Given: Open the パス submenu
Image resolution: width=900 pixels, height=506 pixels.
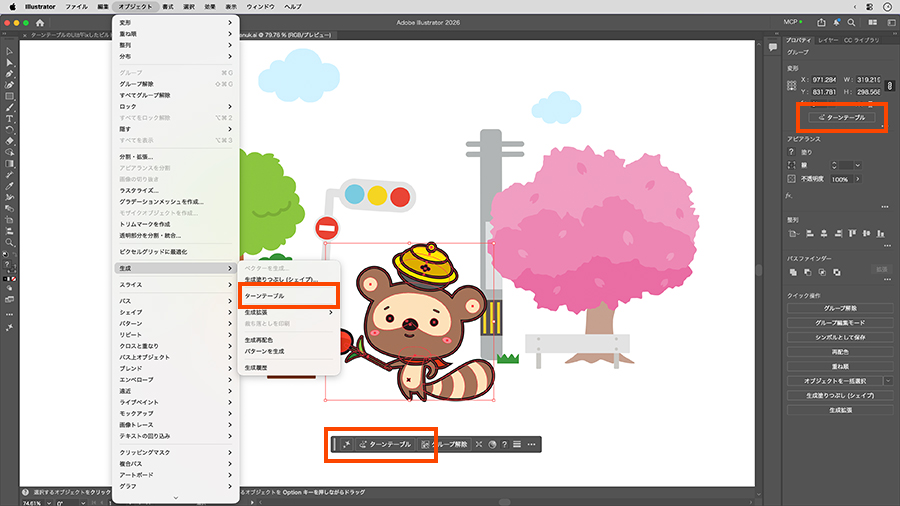Looking at the screenshot, I should tap(175, 301).
